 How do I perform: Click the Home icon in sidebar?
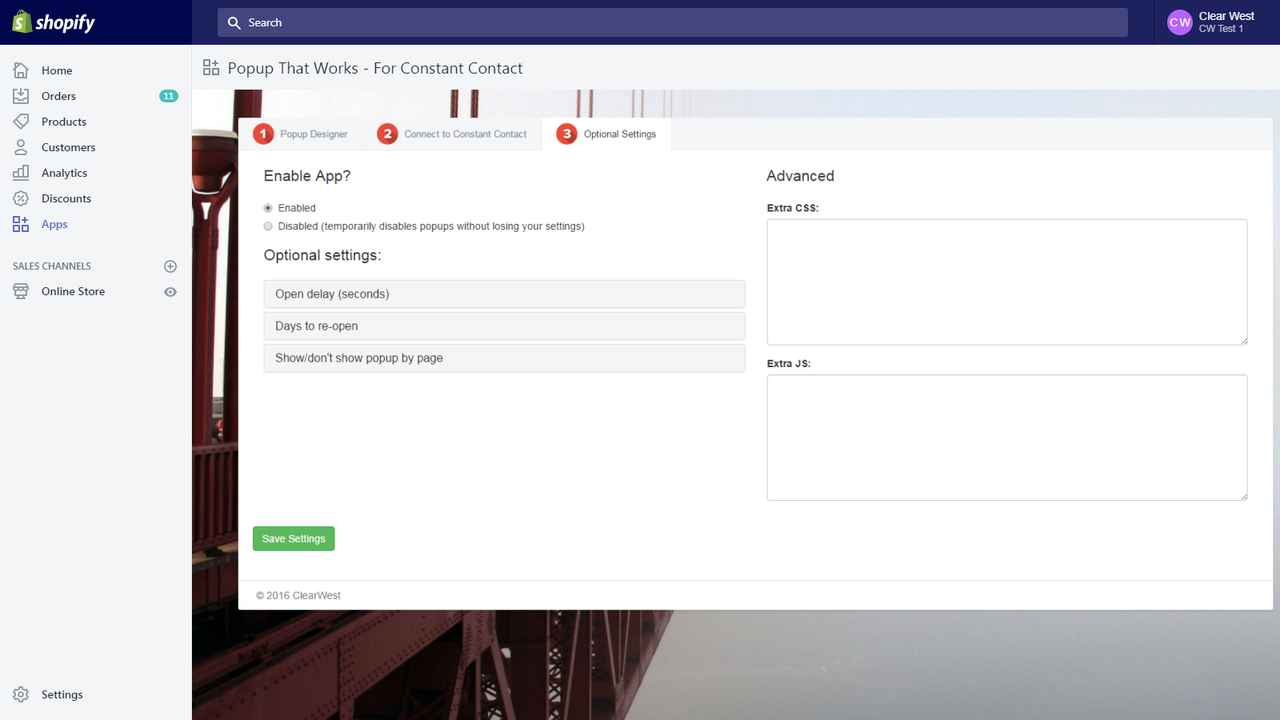(21, 70)
